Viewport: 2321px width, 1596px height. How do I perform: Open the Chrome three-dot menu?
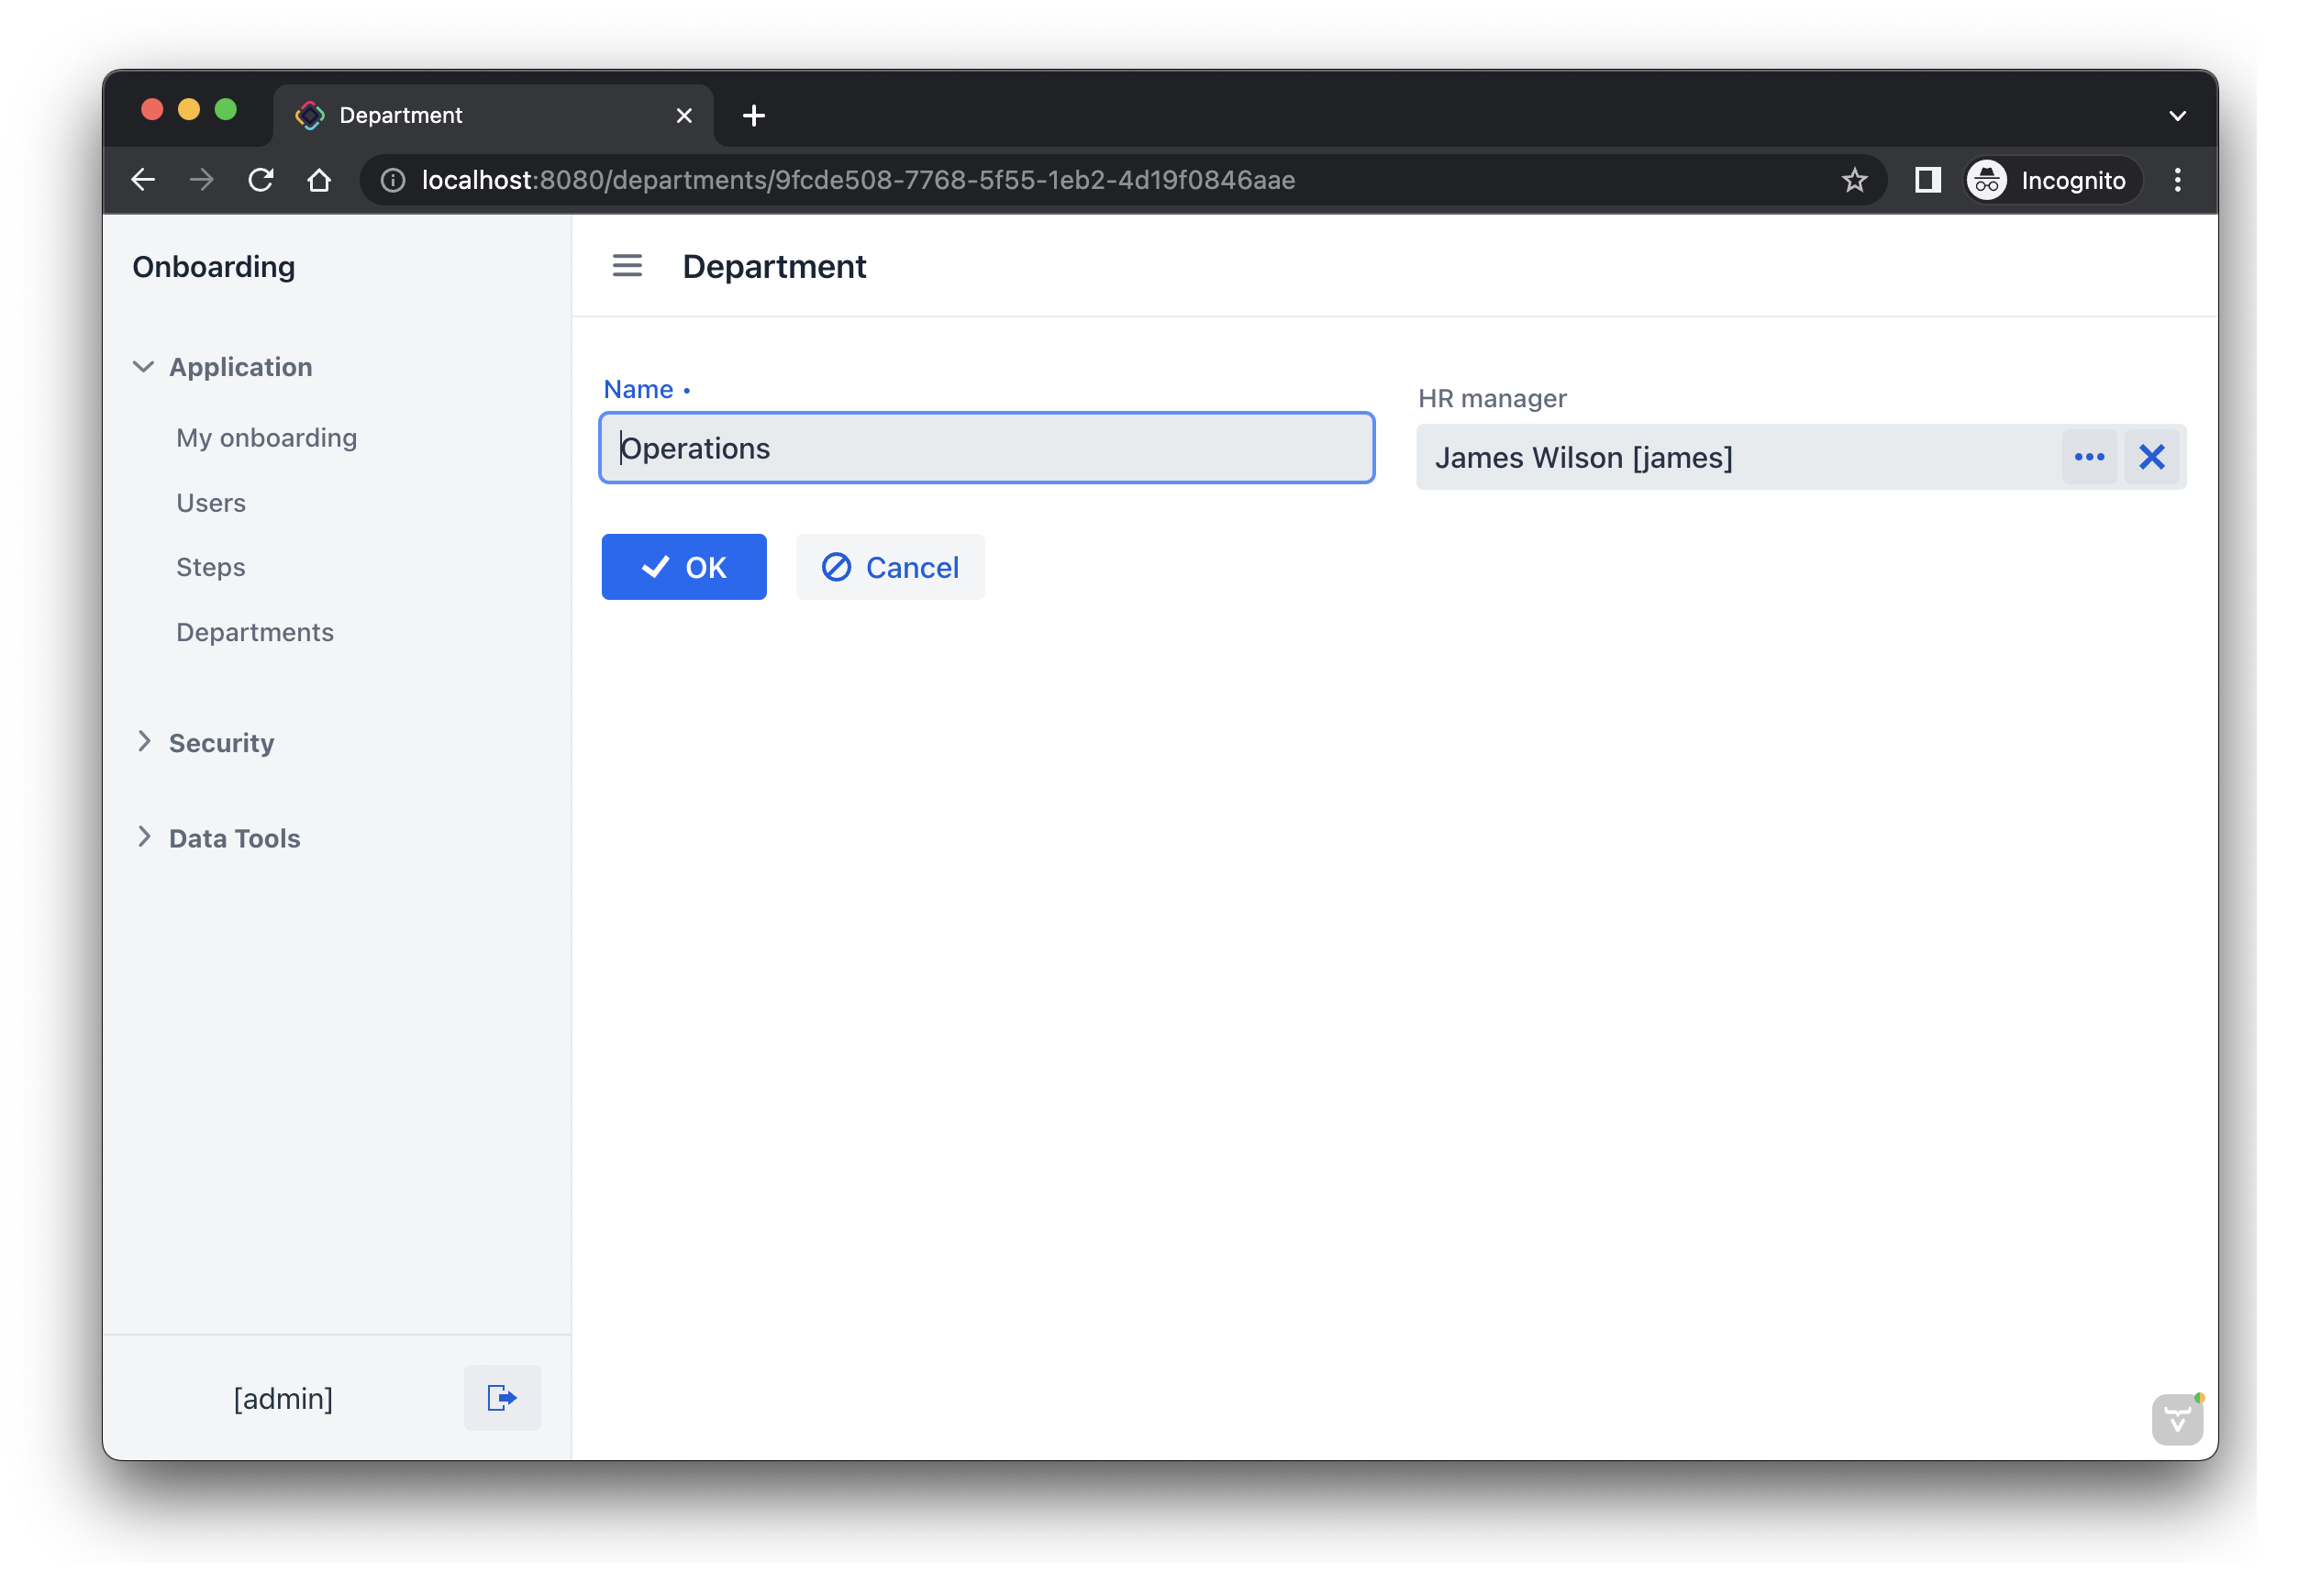tap(2177, 180)
